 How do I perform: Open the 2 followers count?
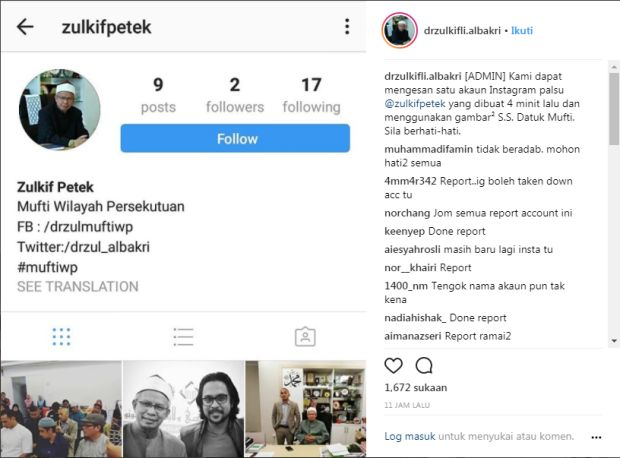[235, 95]
